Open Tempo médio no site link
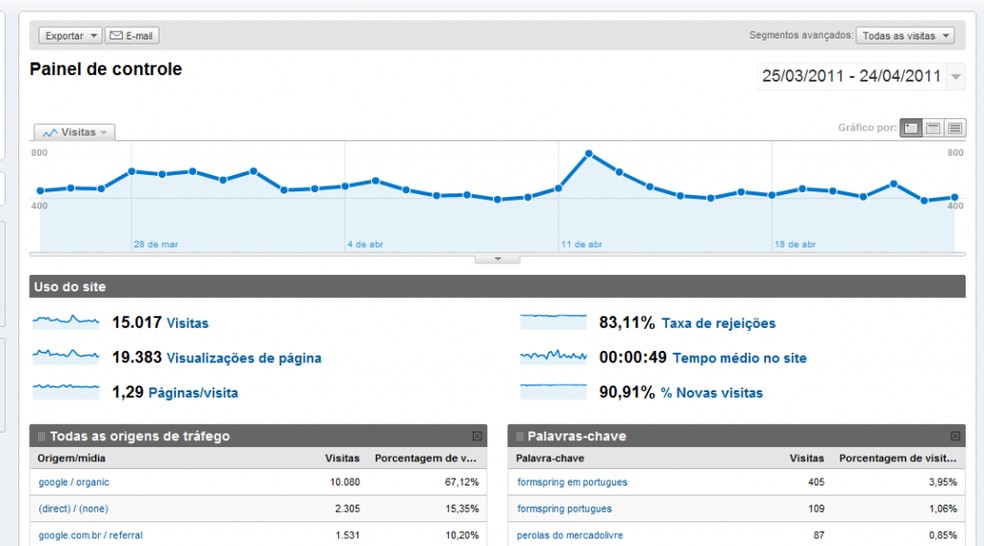The height and width of the screenshot is (546, 984). coord(740,358)
